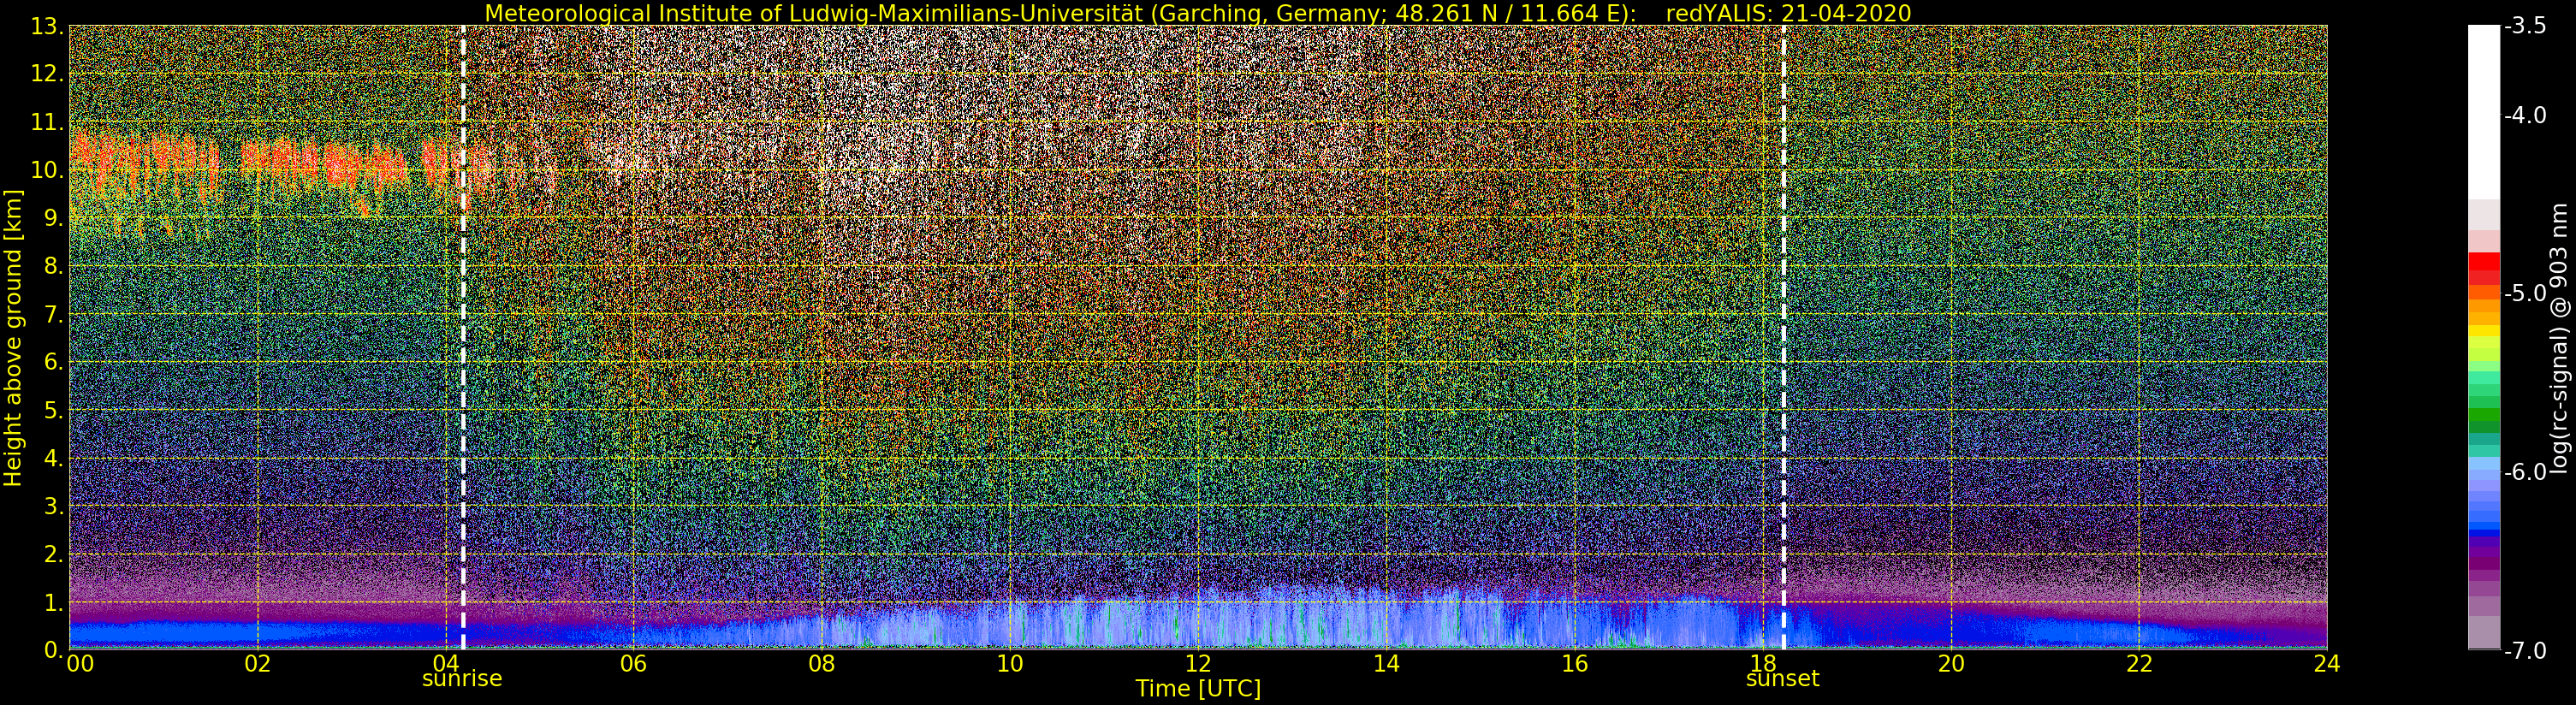Click the '1.' height tick label
This screenshot has height=705, width=2576.
tap(53, 602)
